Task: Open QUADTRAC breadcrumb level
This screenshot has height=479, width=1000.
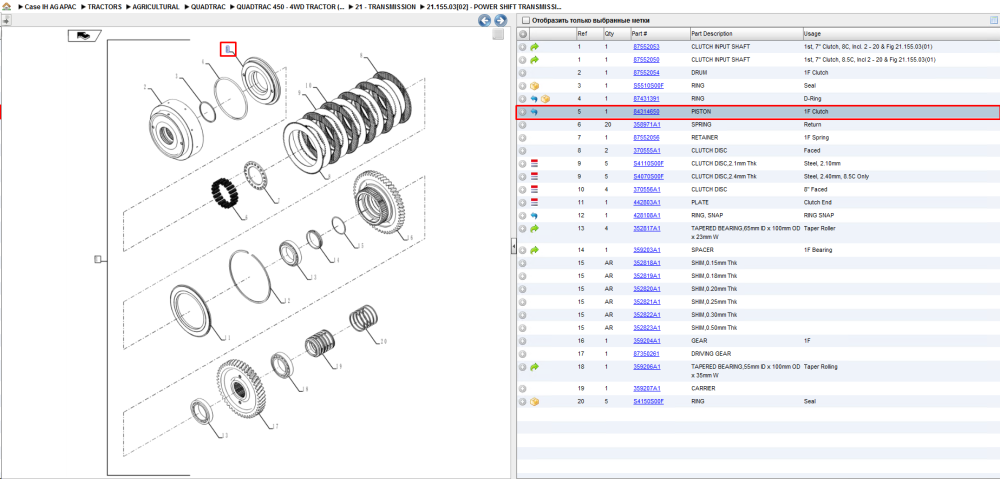Action: (207, 6)
